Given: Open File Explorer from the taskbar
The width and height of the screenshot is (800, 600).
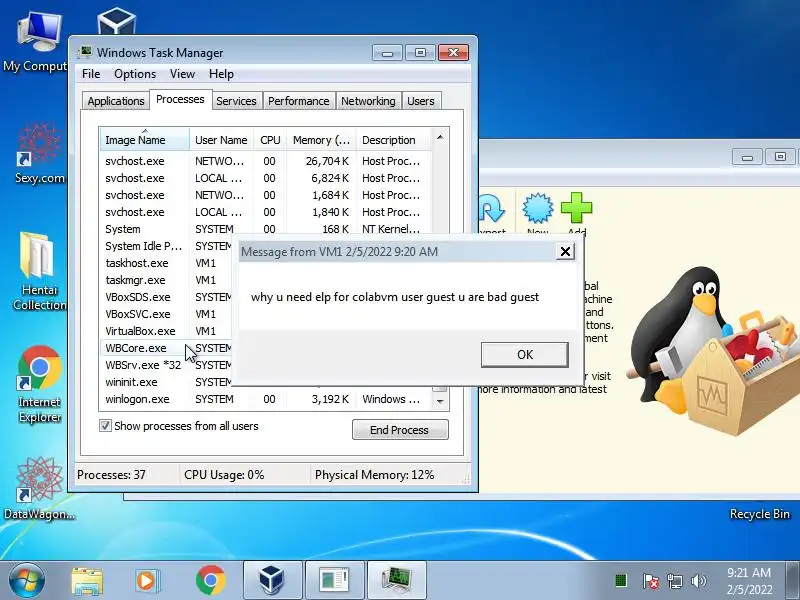Looking at the screenshot, I should point(87,581).
